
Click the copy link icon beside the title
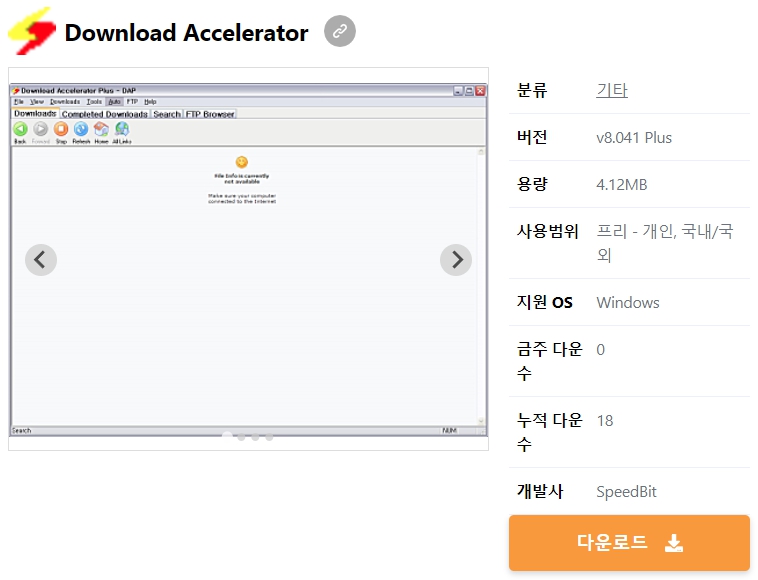(340, 31)
